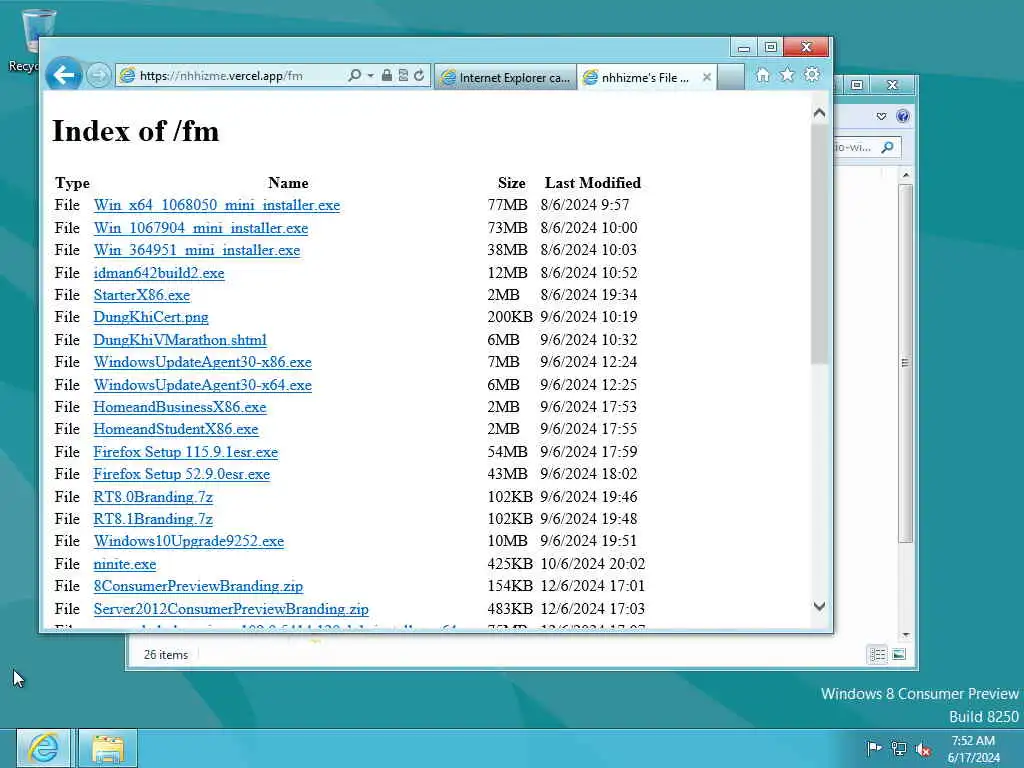Screen dimensions: 1024x768
Task: Click the '77MB' size cell
Action: 507,205
